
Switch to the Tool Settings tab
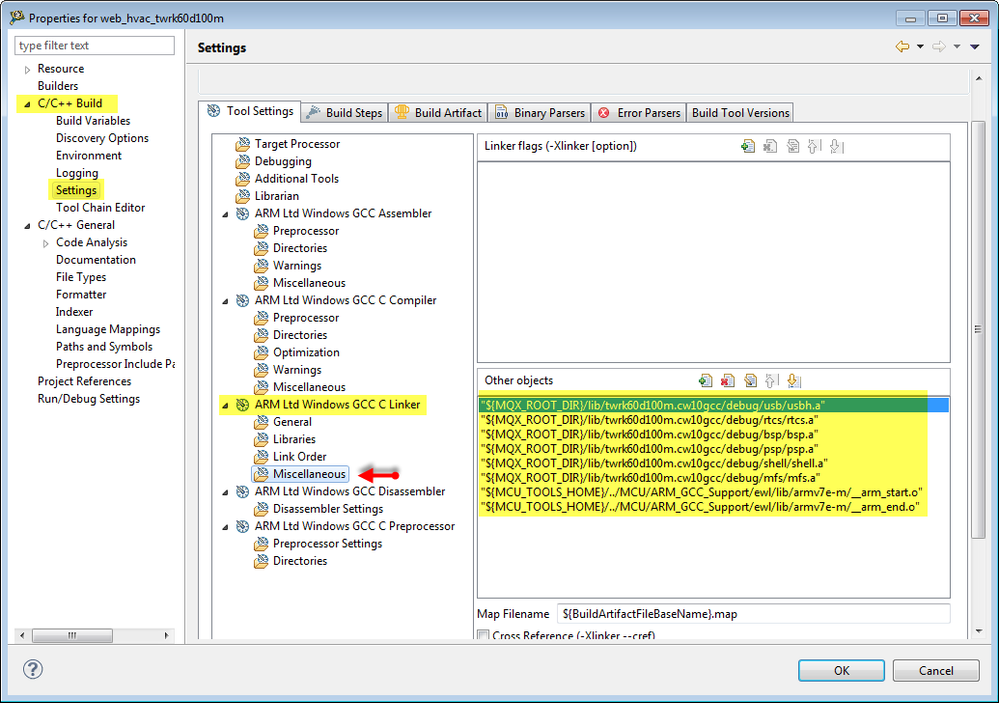250,111
